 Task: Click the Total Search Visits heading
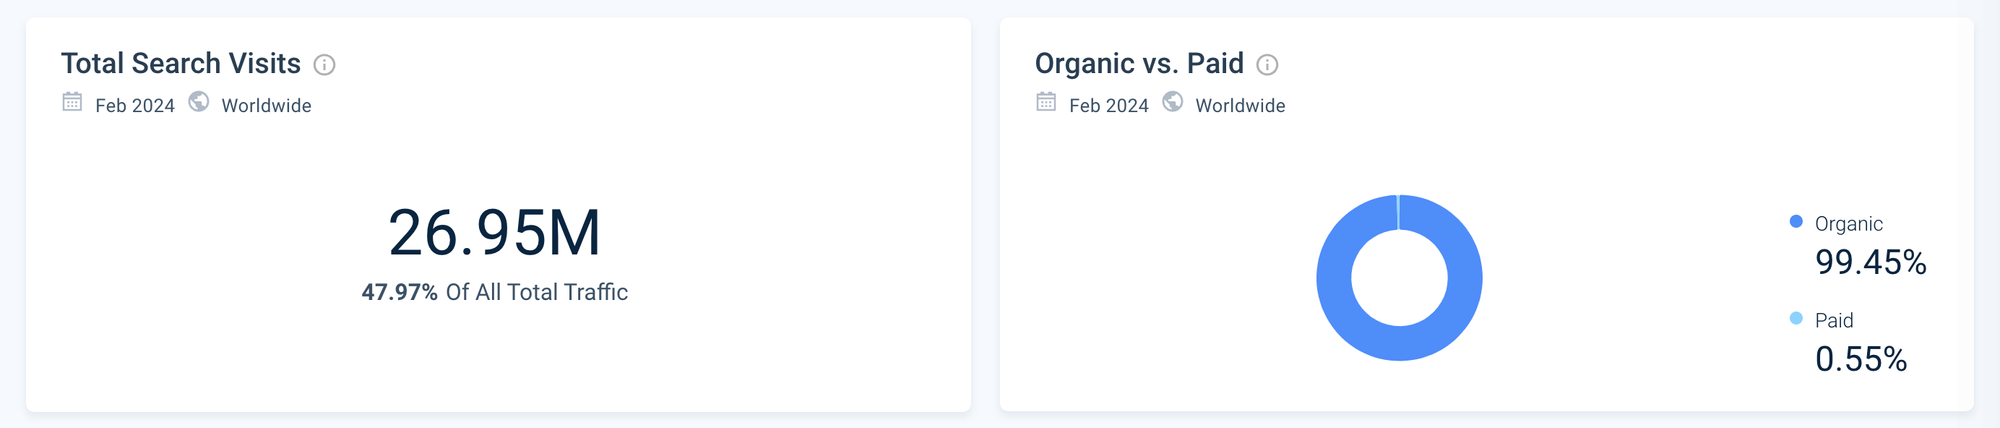pyautogui.click(x=181, y=63)
